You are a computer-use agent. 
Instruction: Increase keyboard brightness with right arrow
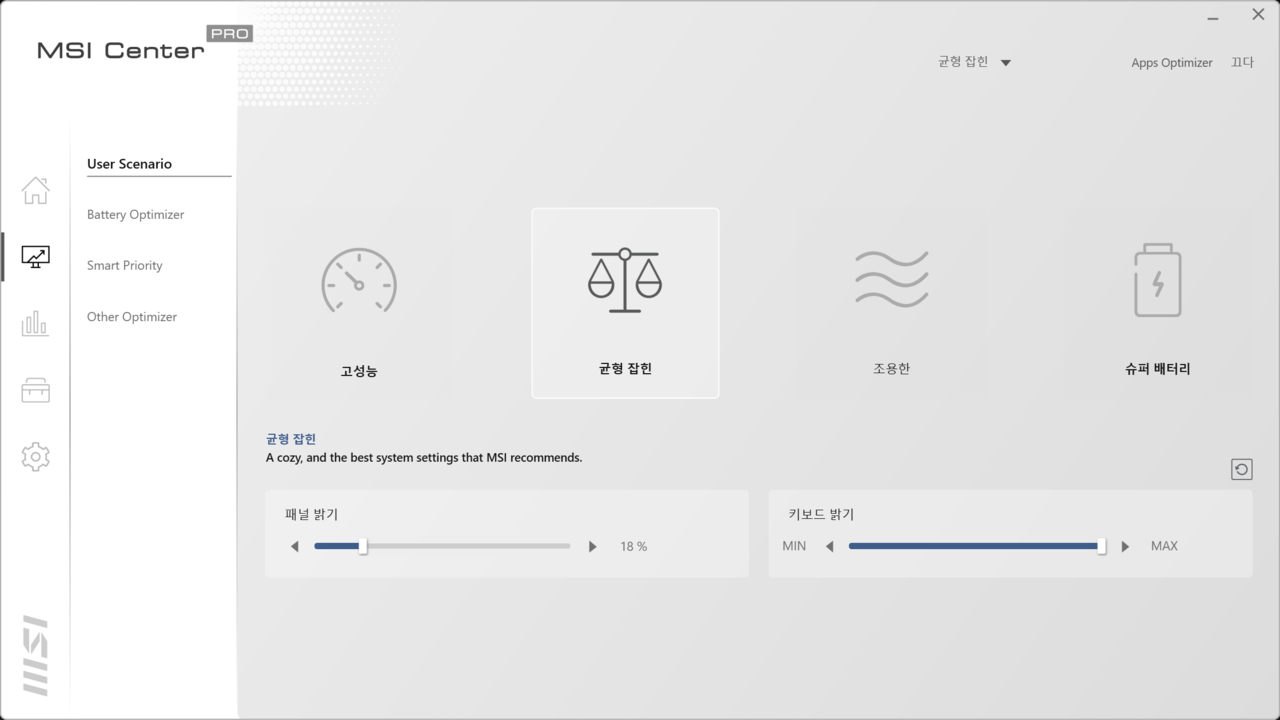pyautogui.click(x=1126, y=547)
